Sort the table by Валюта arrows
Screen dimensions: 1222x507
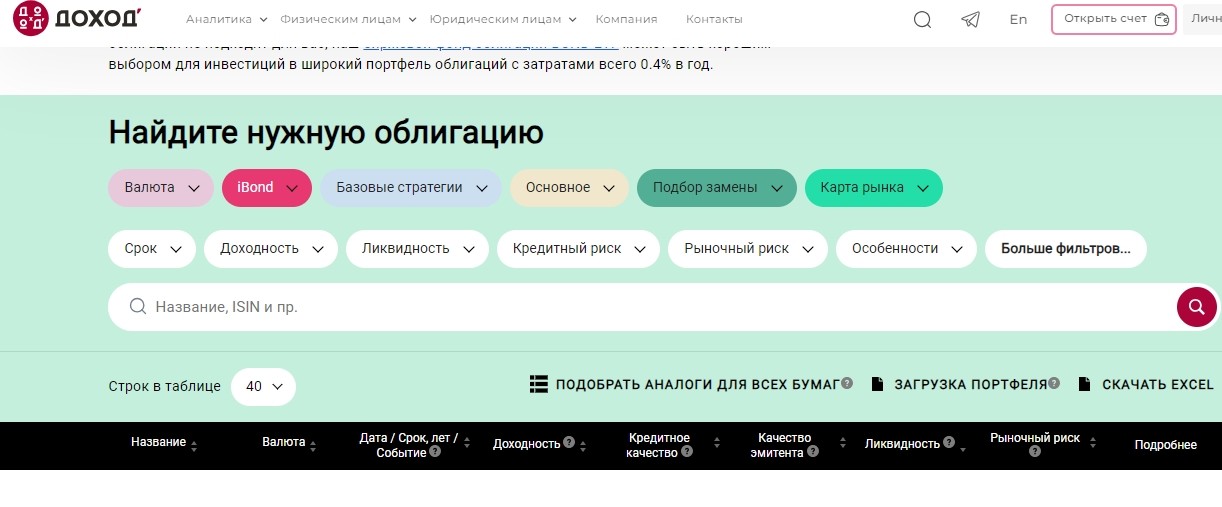[313, 445]
